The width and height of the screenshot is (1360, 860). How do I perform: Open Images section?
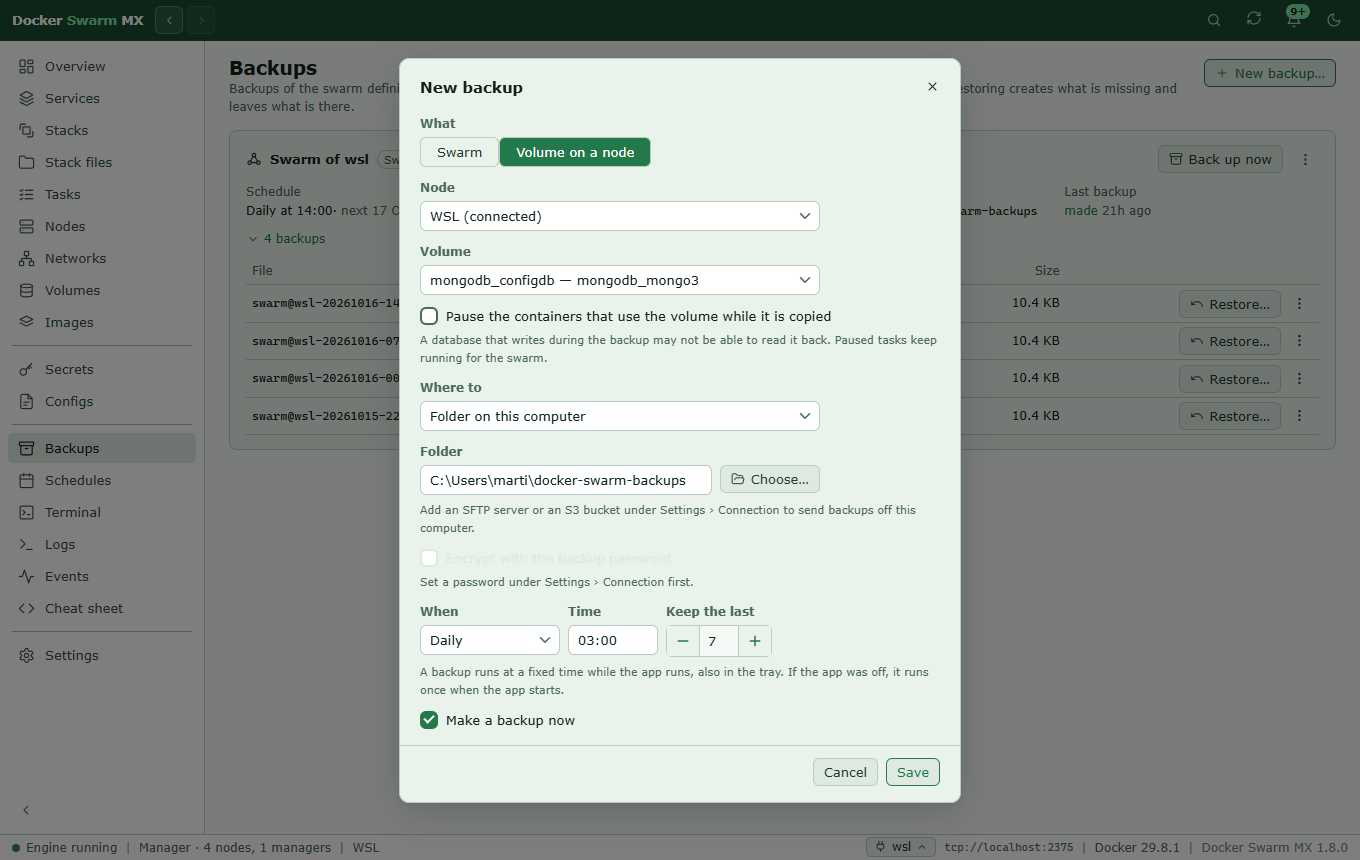(102, 322)
